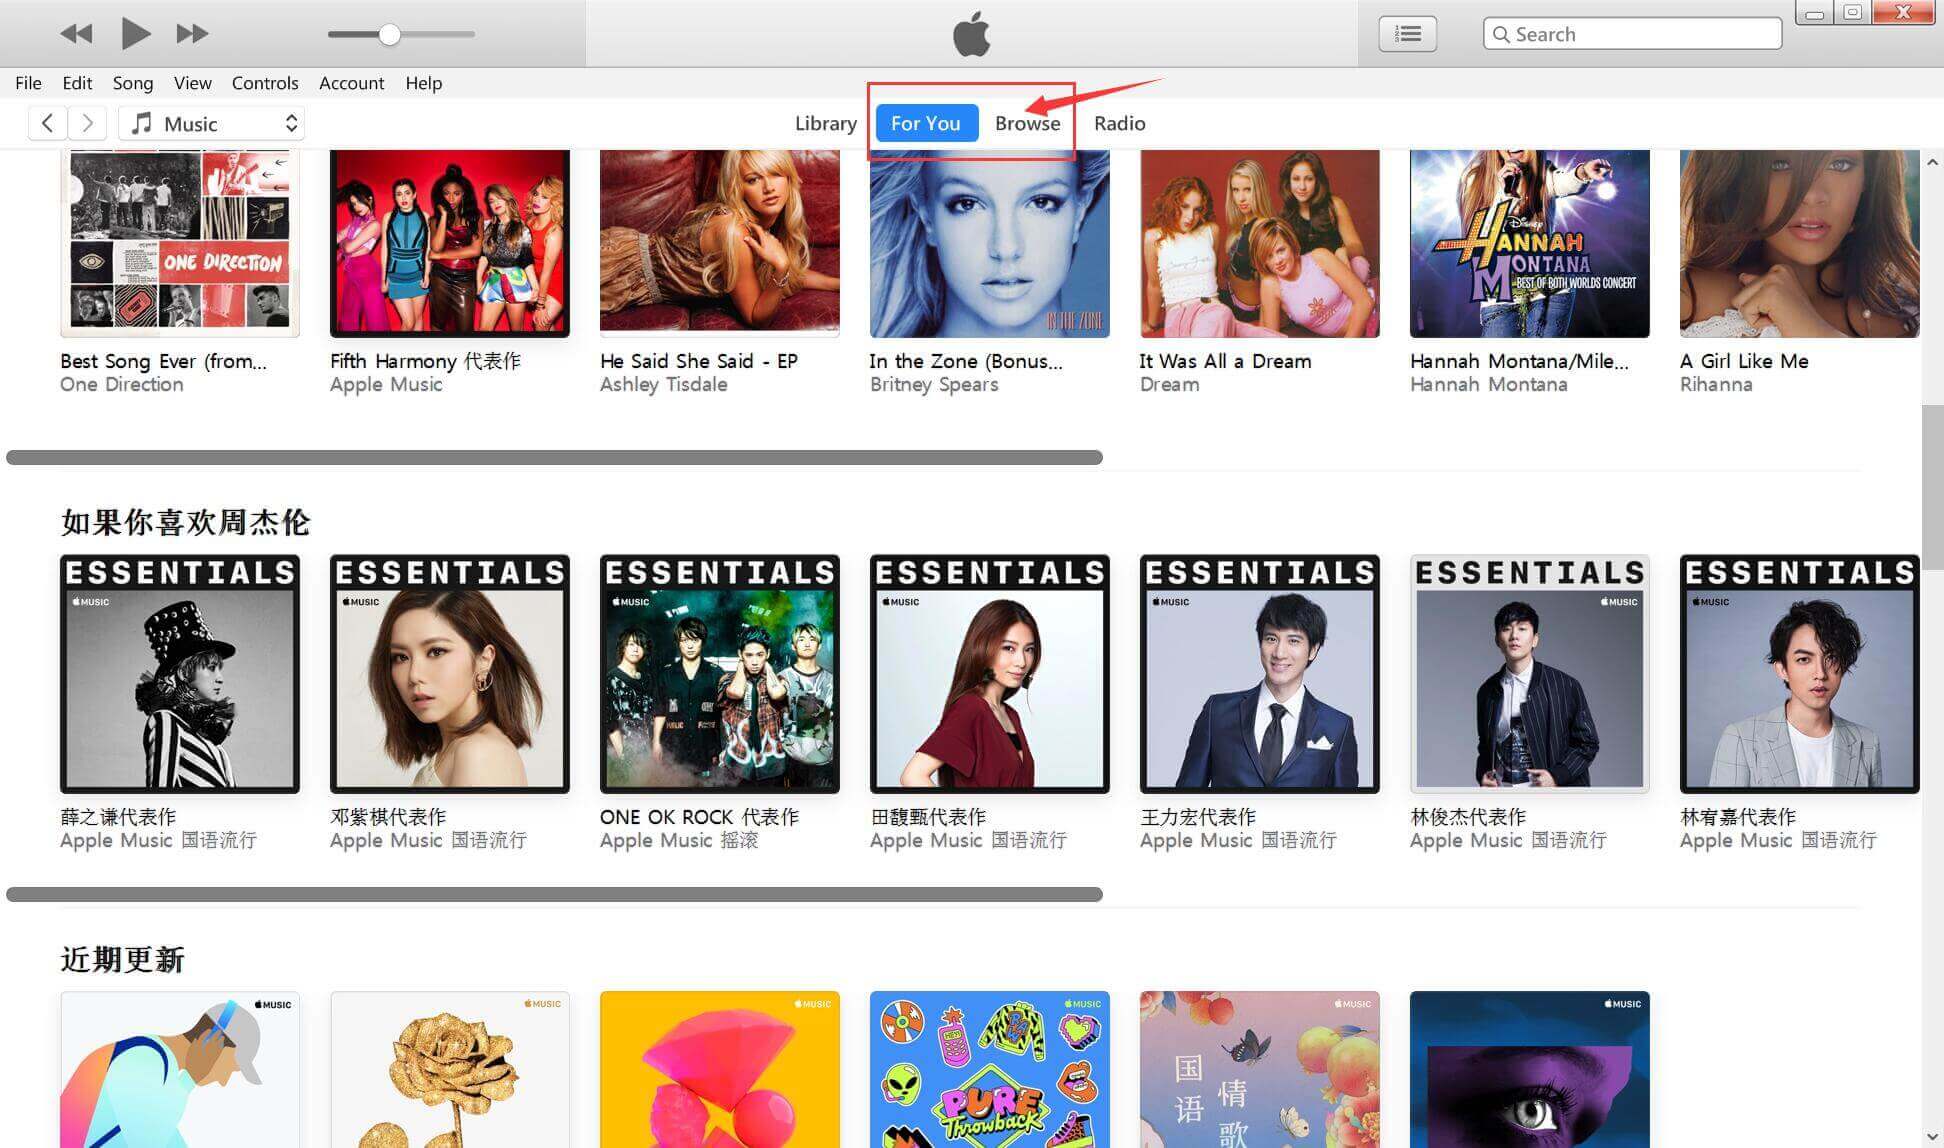Click the Library button
This screenshot has width=1944, height=1148.
point(825,123)
